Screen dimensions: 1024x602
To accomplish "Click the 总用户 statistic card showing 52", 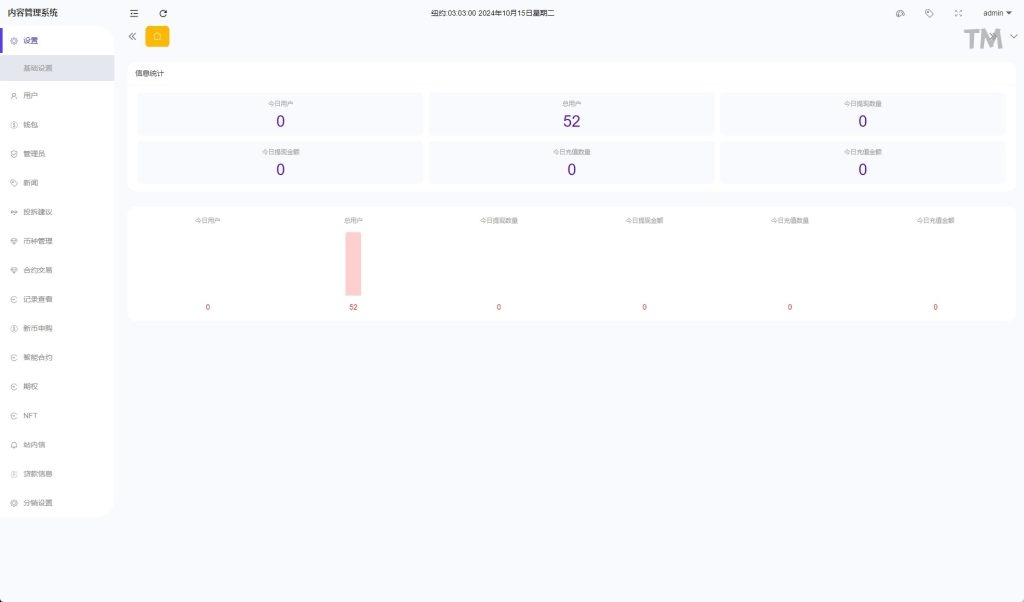I will tap(571, 114).
